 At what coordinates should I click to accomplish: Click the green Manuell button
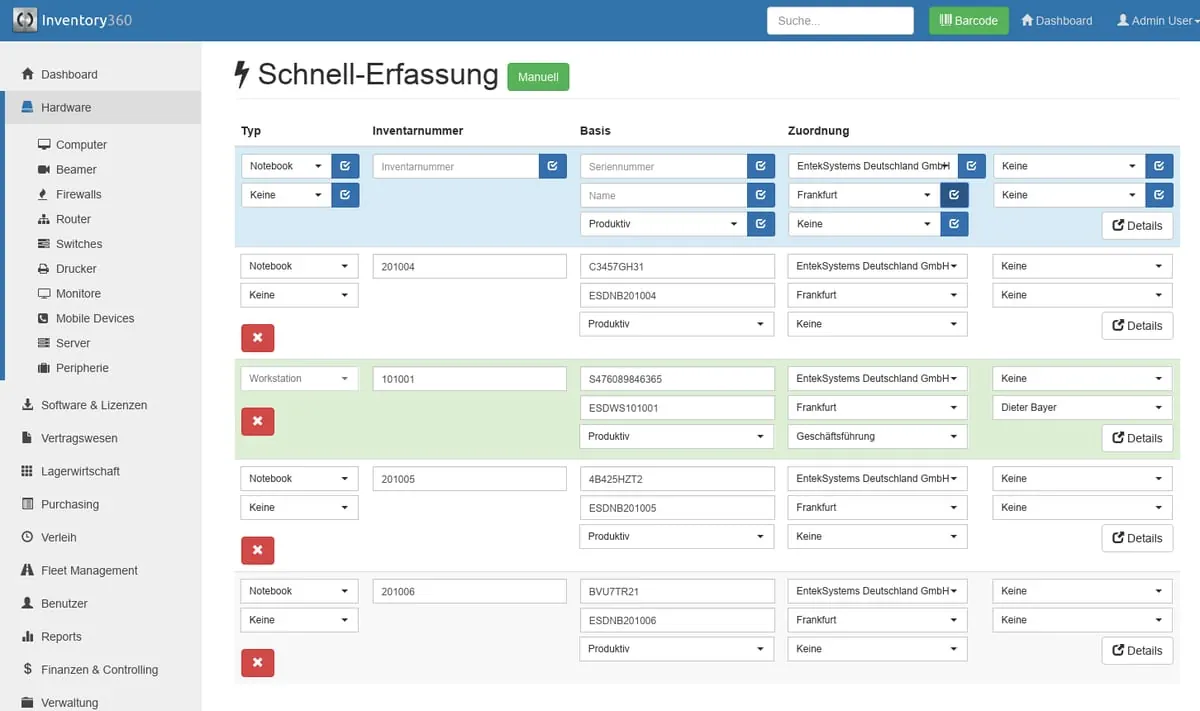pyautogui.click(x=538, y=77)
